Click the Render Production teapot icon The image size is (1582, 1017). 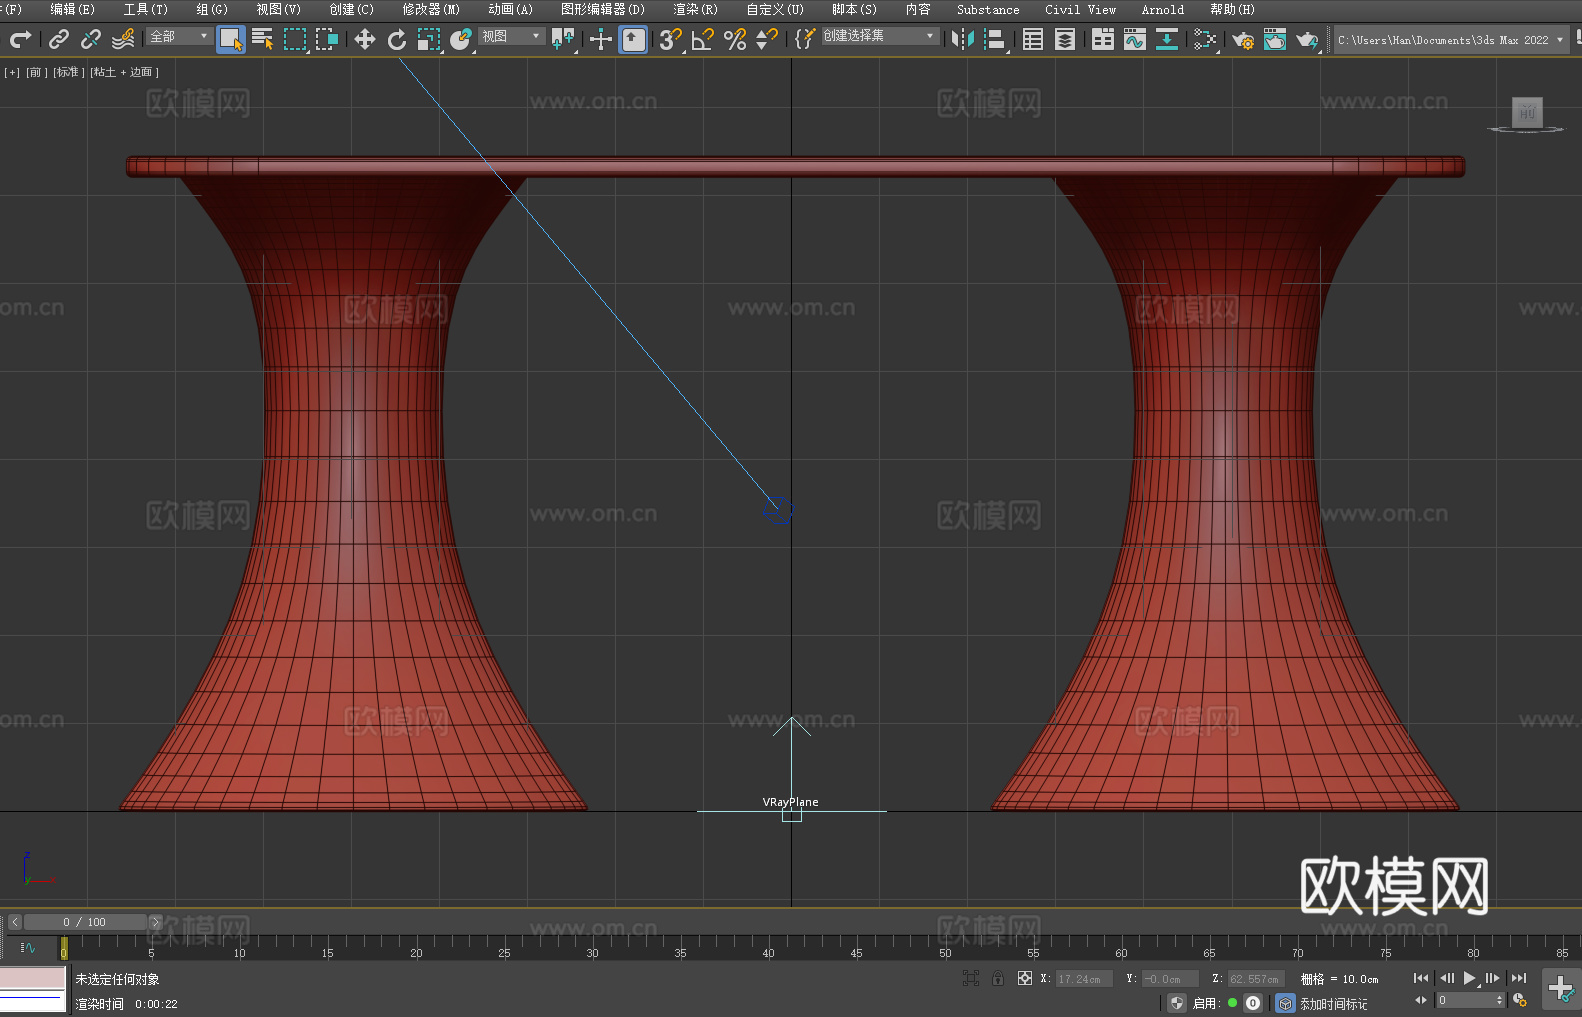tap(1307, 39)
